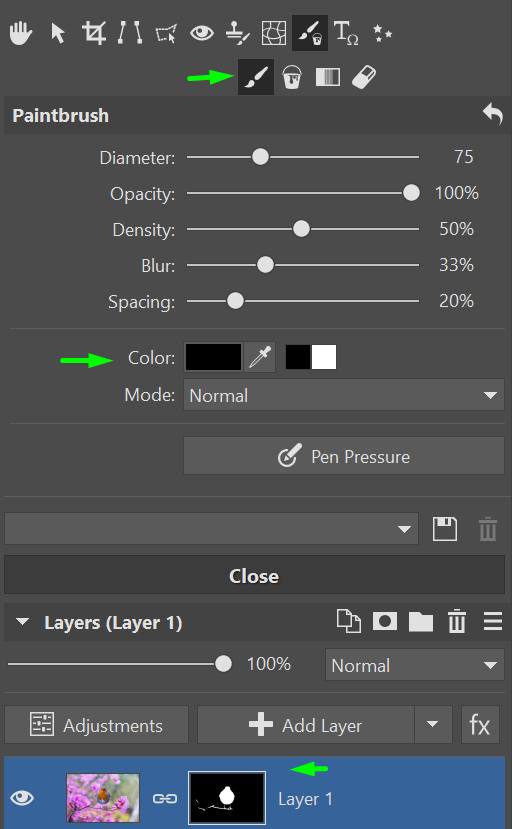Open the brush Mode dropdown
The image size is (512, 829).
coord(344,395)
